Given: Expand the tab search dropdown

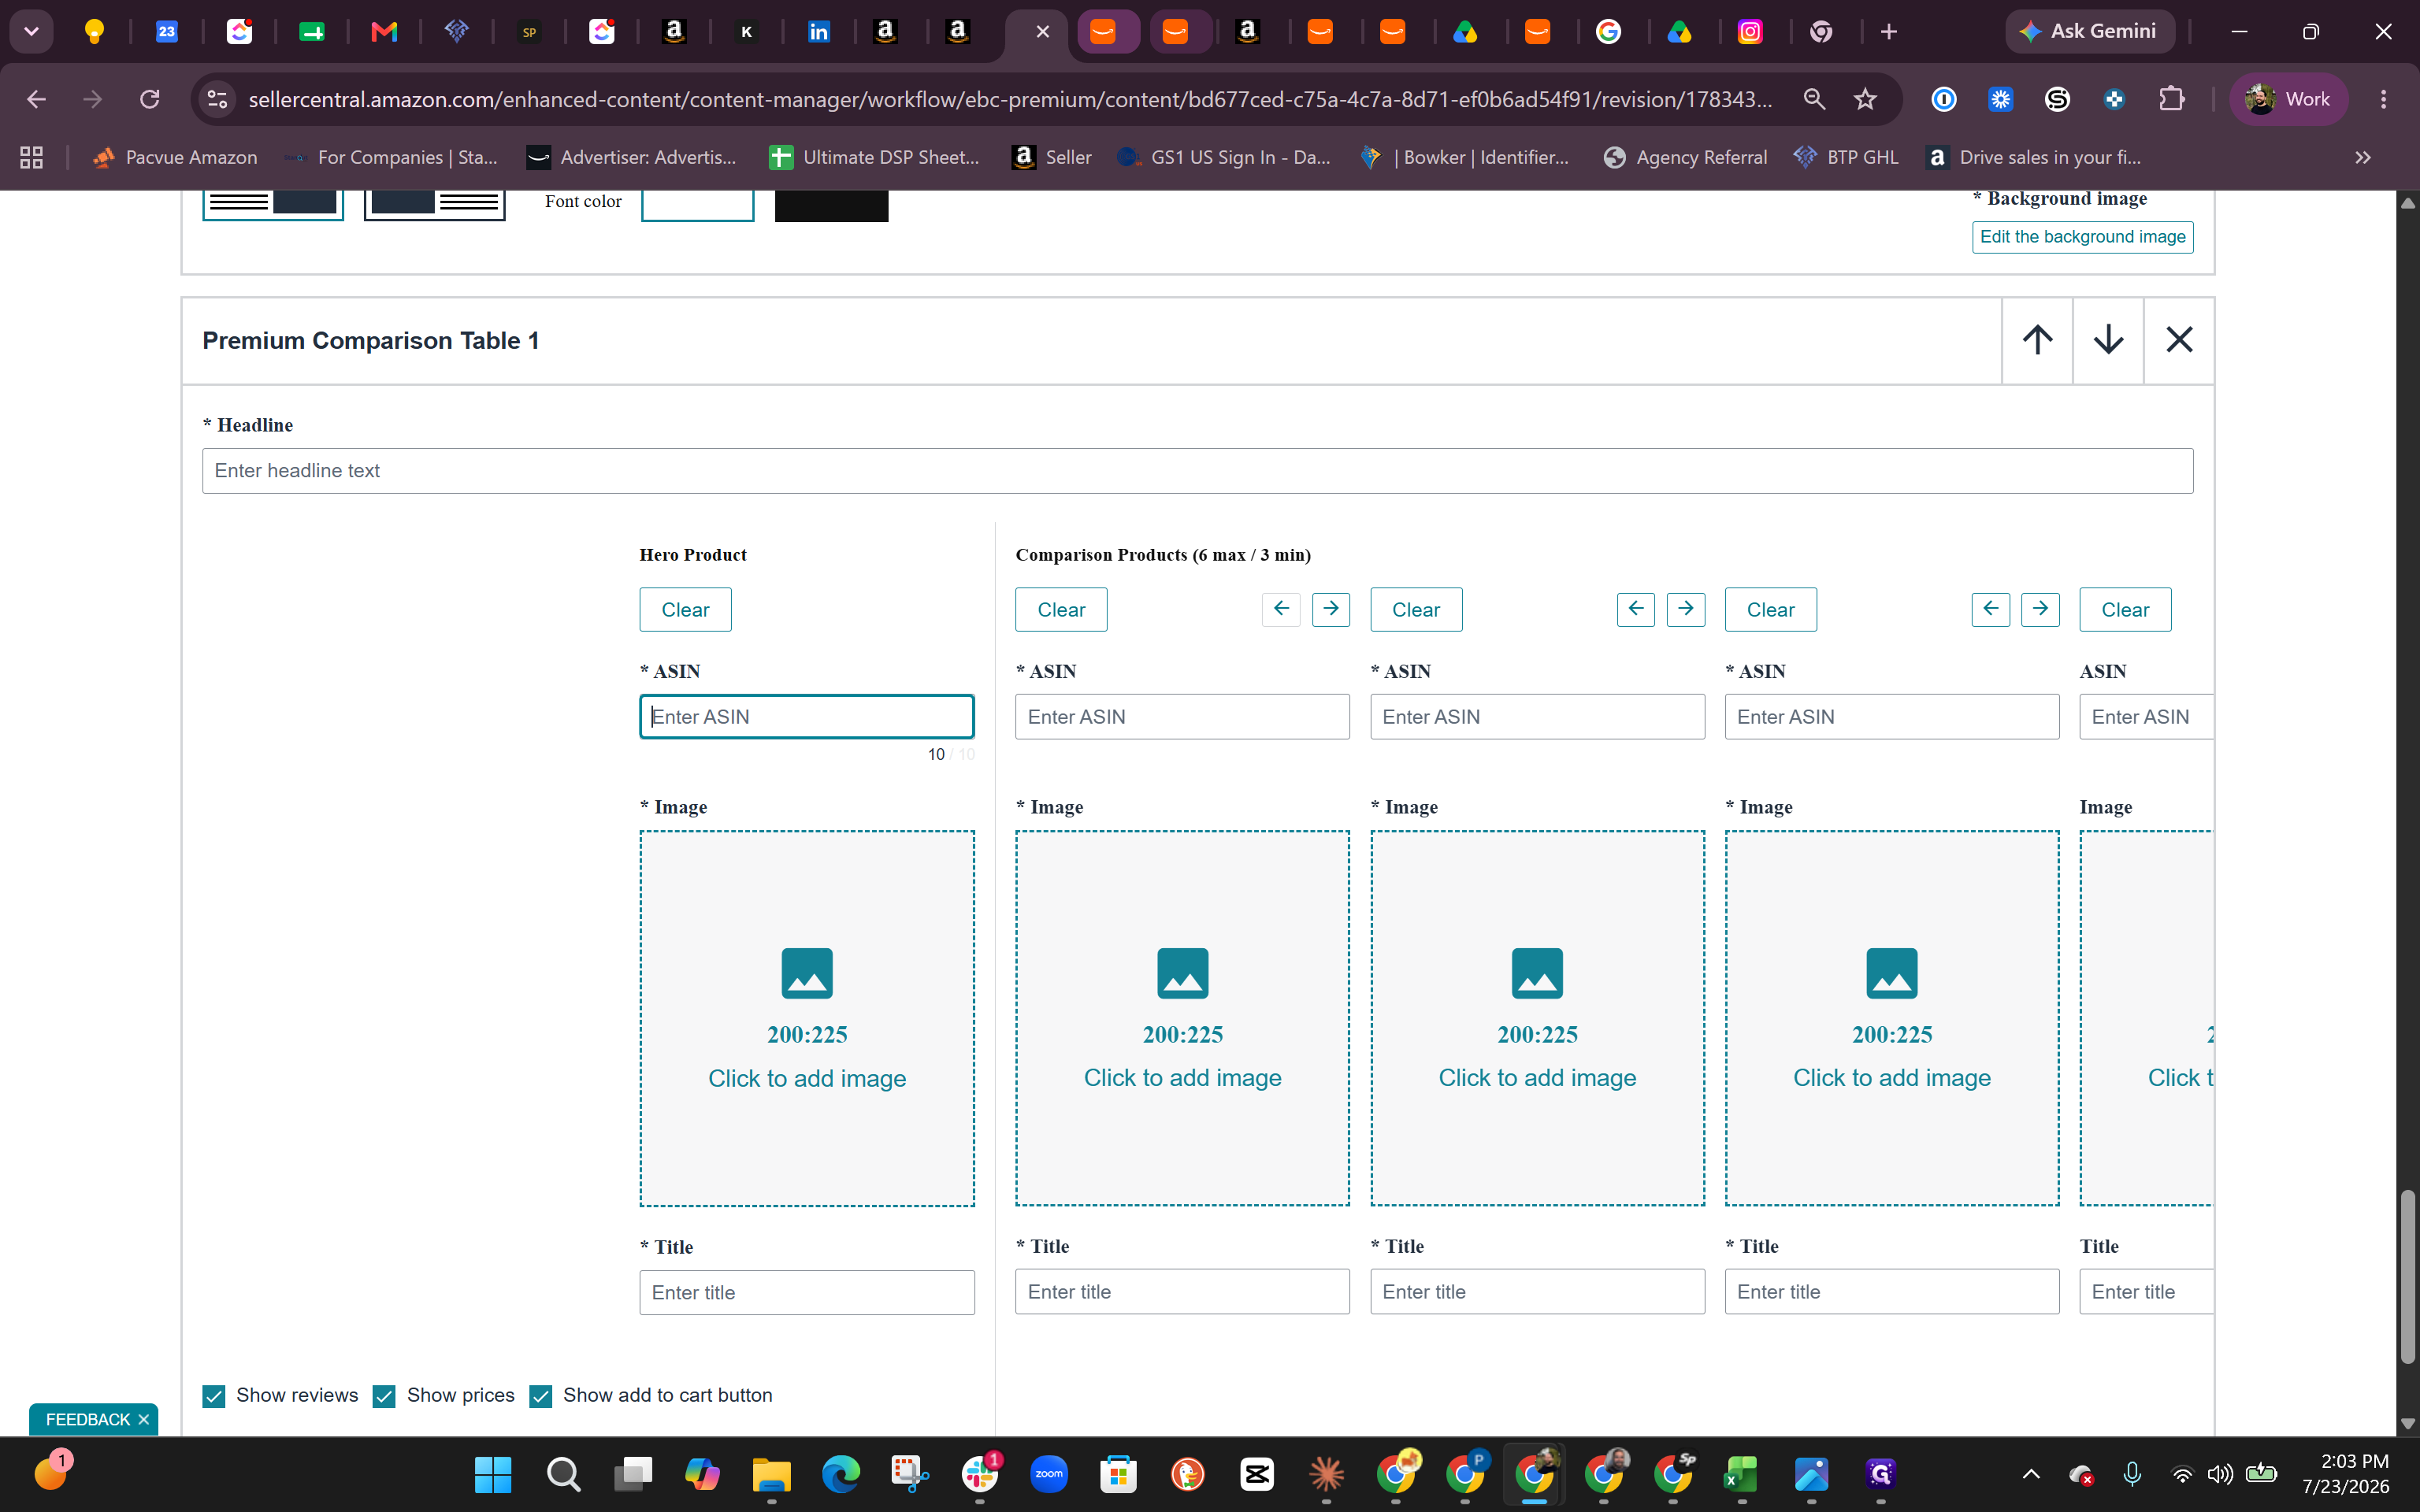Looking at the screenshot, I should point(32,32).
